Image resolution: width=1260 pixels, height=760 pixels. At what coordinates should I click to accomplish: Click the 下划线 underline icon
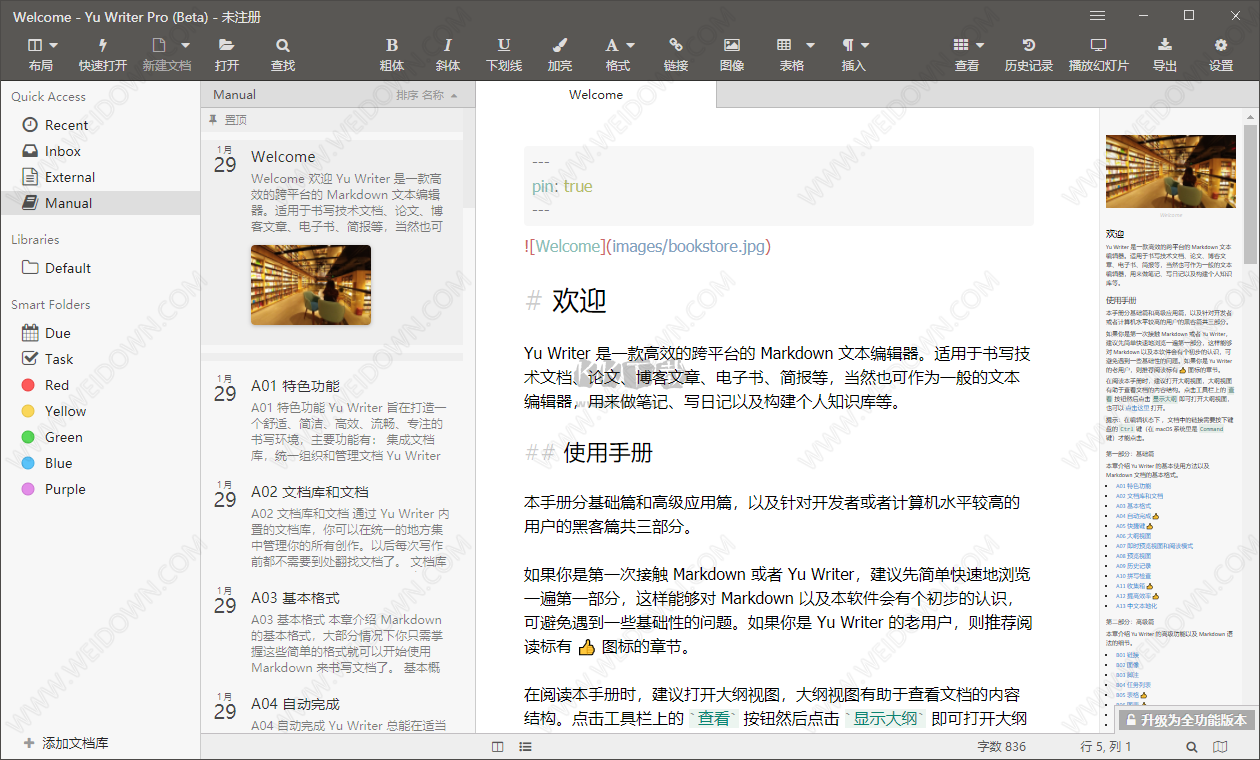coord(504,52)
